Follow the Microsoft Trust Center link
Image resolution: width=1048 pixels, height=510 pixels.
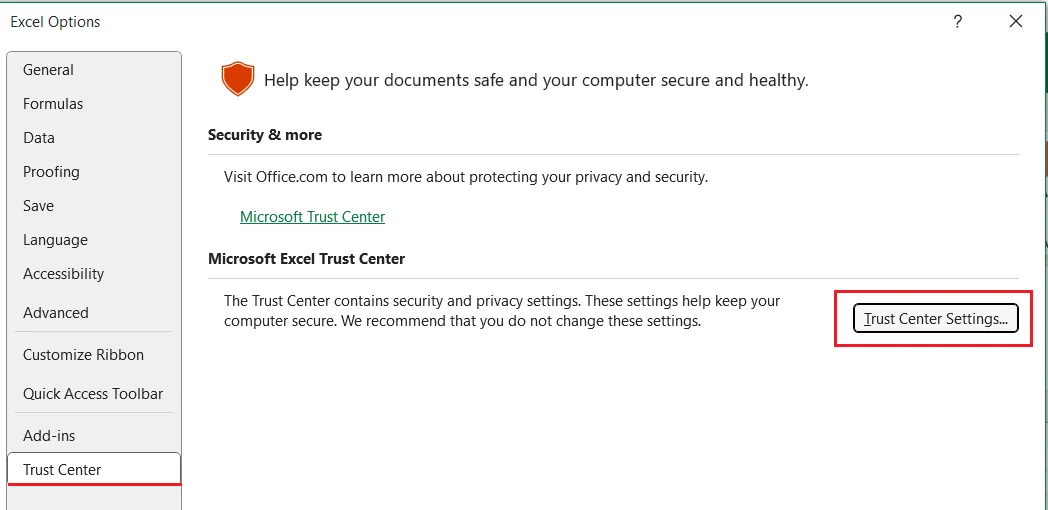(x=312, y=217)
